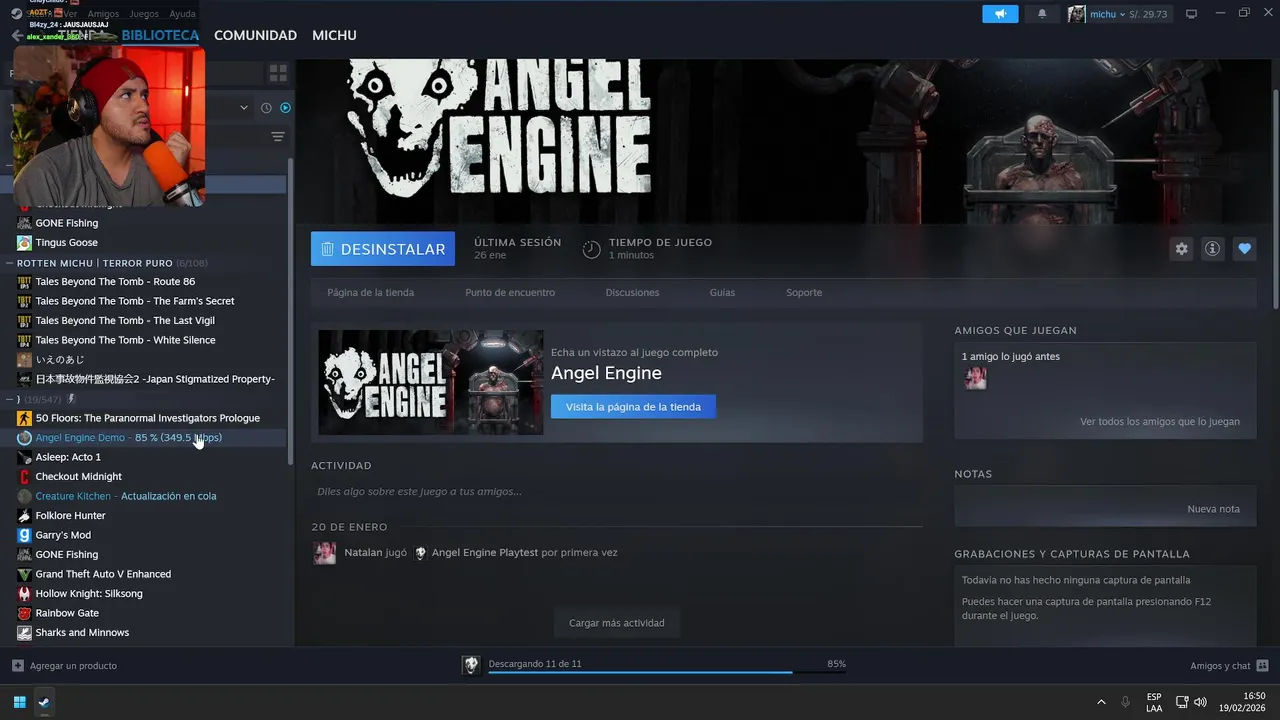1280x720 pixels.
Task: Open the MICHU profile tab
Action: point(334,35)
